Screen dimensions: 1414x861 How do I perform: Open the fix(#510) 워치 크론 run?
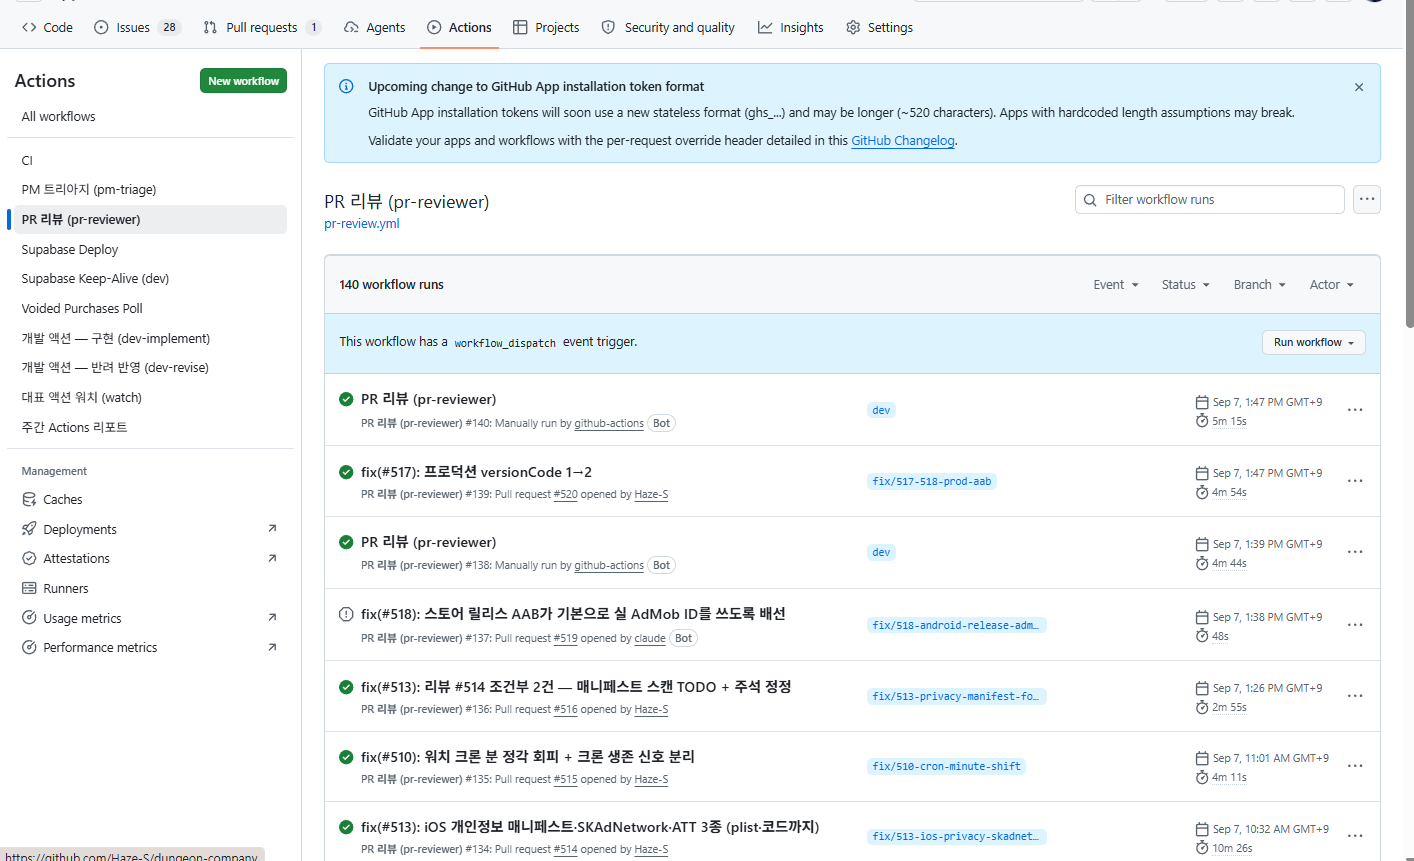pos(528,757)
